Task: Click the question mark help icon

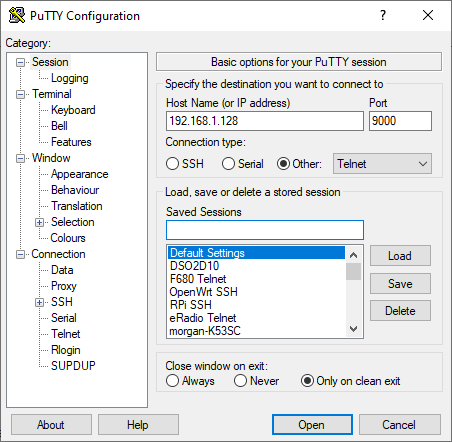Action: [383, 15]
